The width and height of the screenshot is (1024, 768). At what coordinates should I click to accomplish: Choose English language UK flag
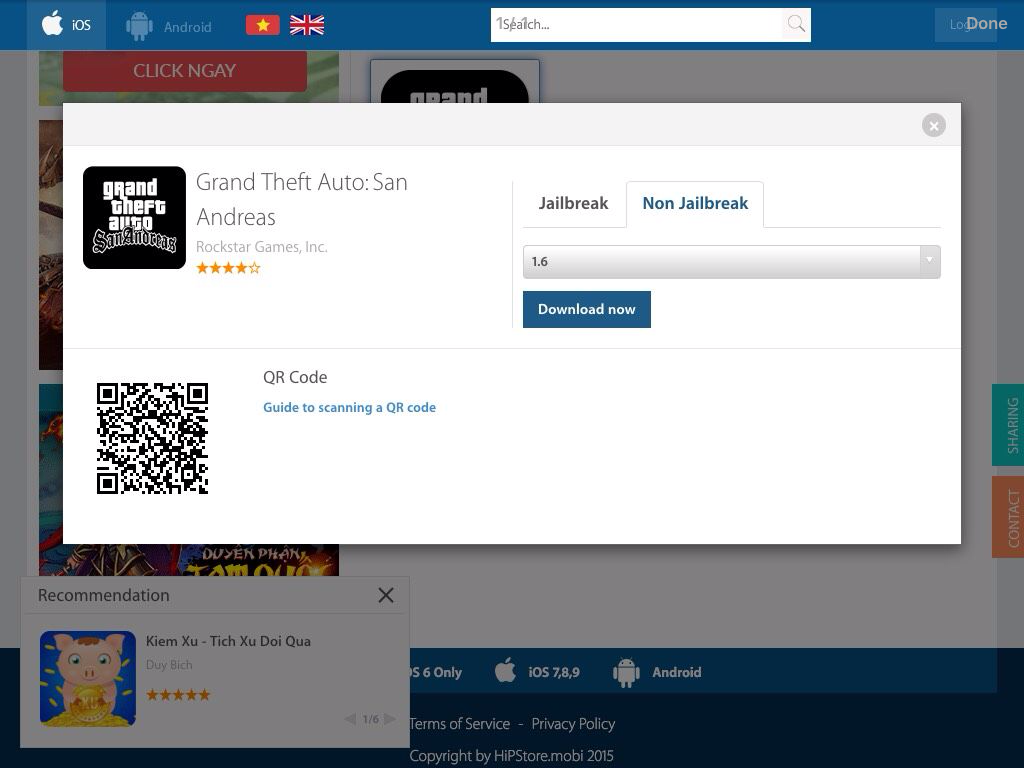pos(307,25)
